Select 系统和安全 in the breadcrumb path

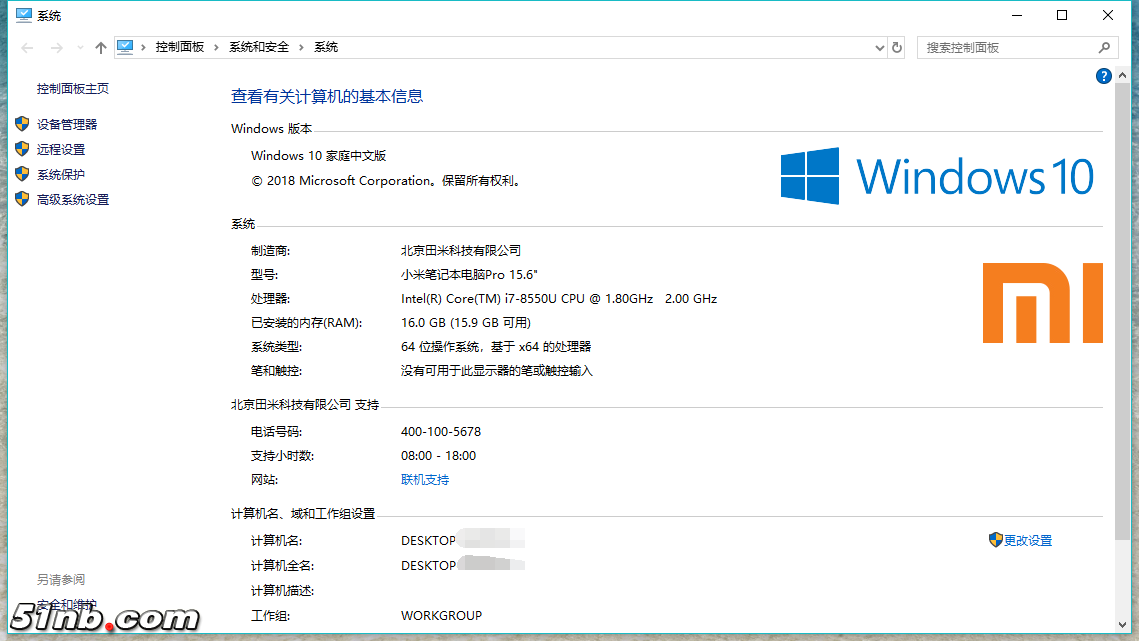[259, 47]
